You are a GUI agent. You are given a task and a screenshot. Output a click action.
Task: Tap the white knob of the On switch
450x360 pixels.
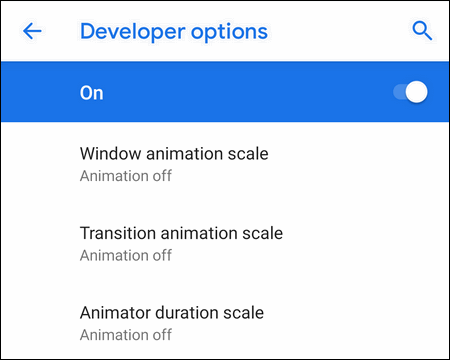[417, 92]
